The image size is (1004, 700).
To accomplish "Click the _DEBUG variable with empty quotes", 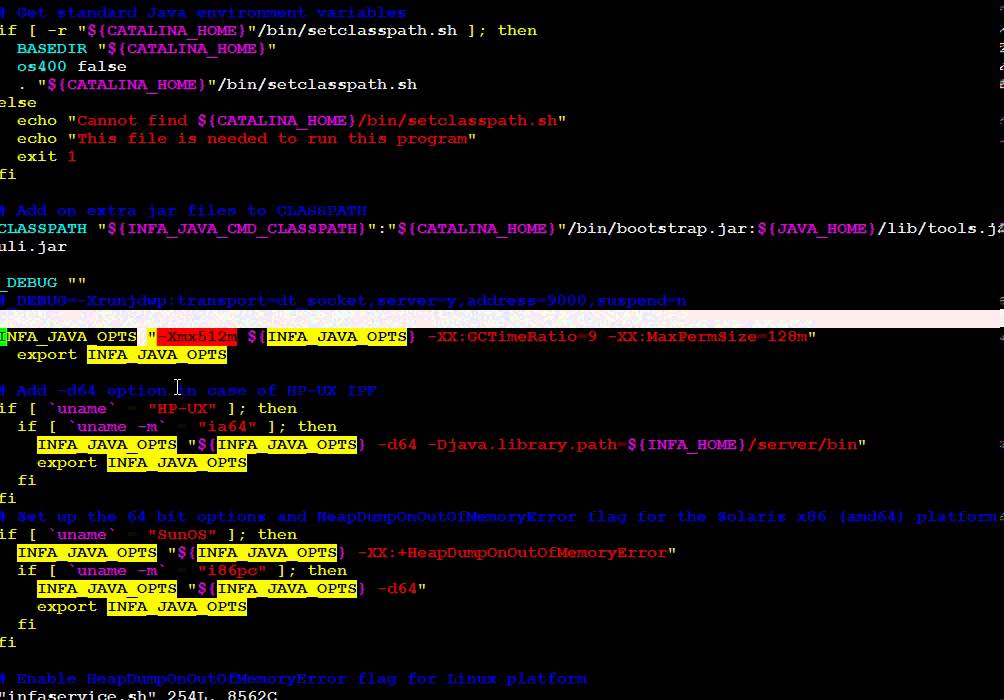I will click(43, 282).
